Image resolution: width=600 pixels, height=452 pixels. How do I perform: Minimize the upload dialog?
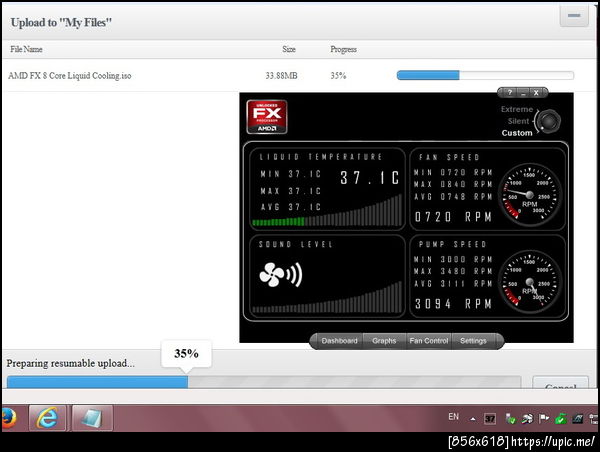click(574, 16)
